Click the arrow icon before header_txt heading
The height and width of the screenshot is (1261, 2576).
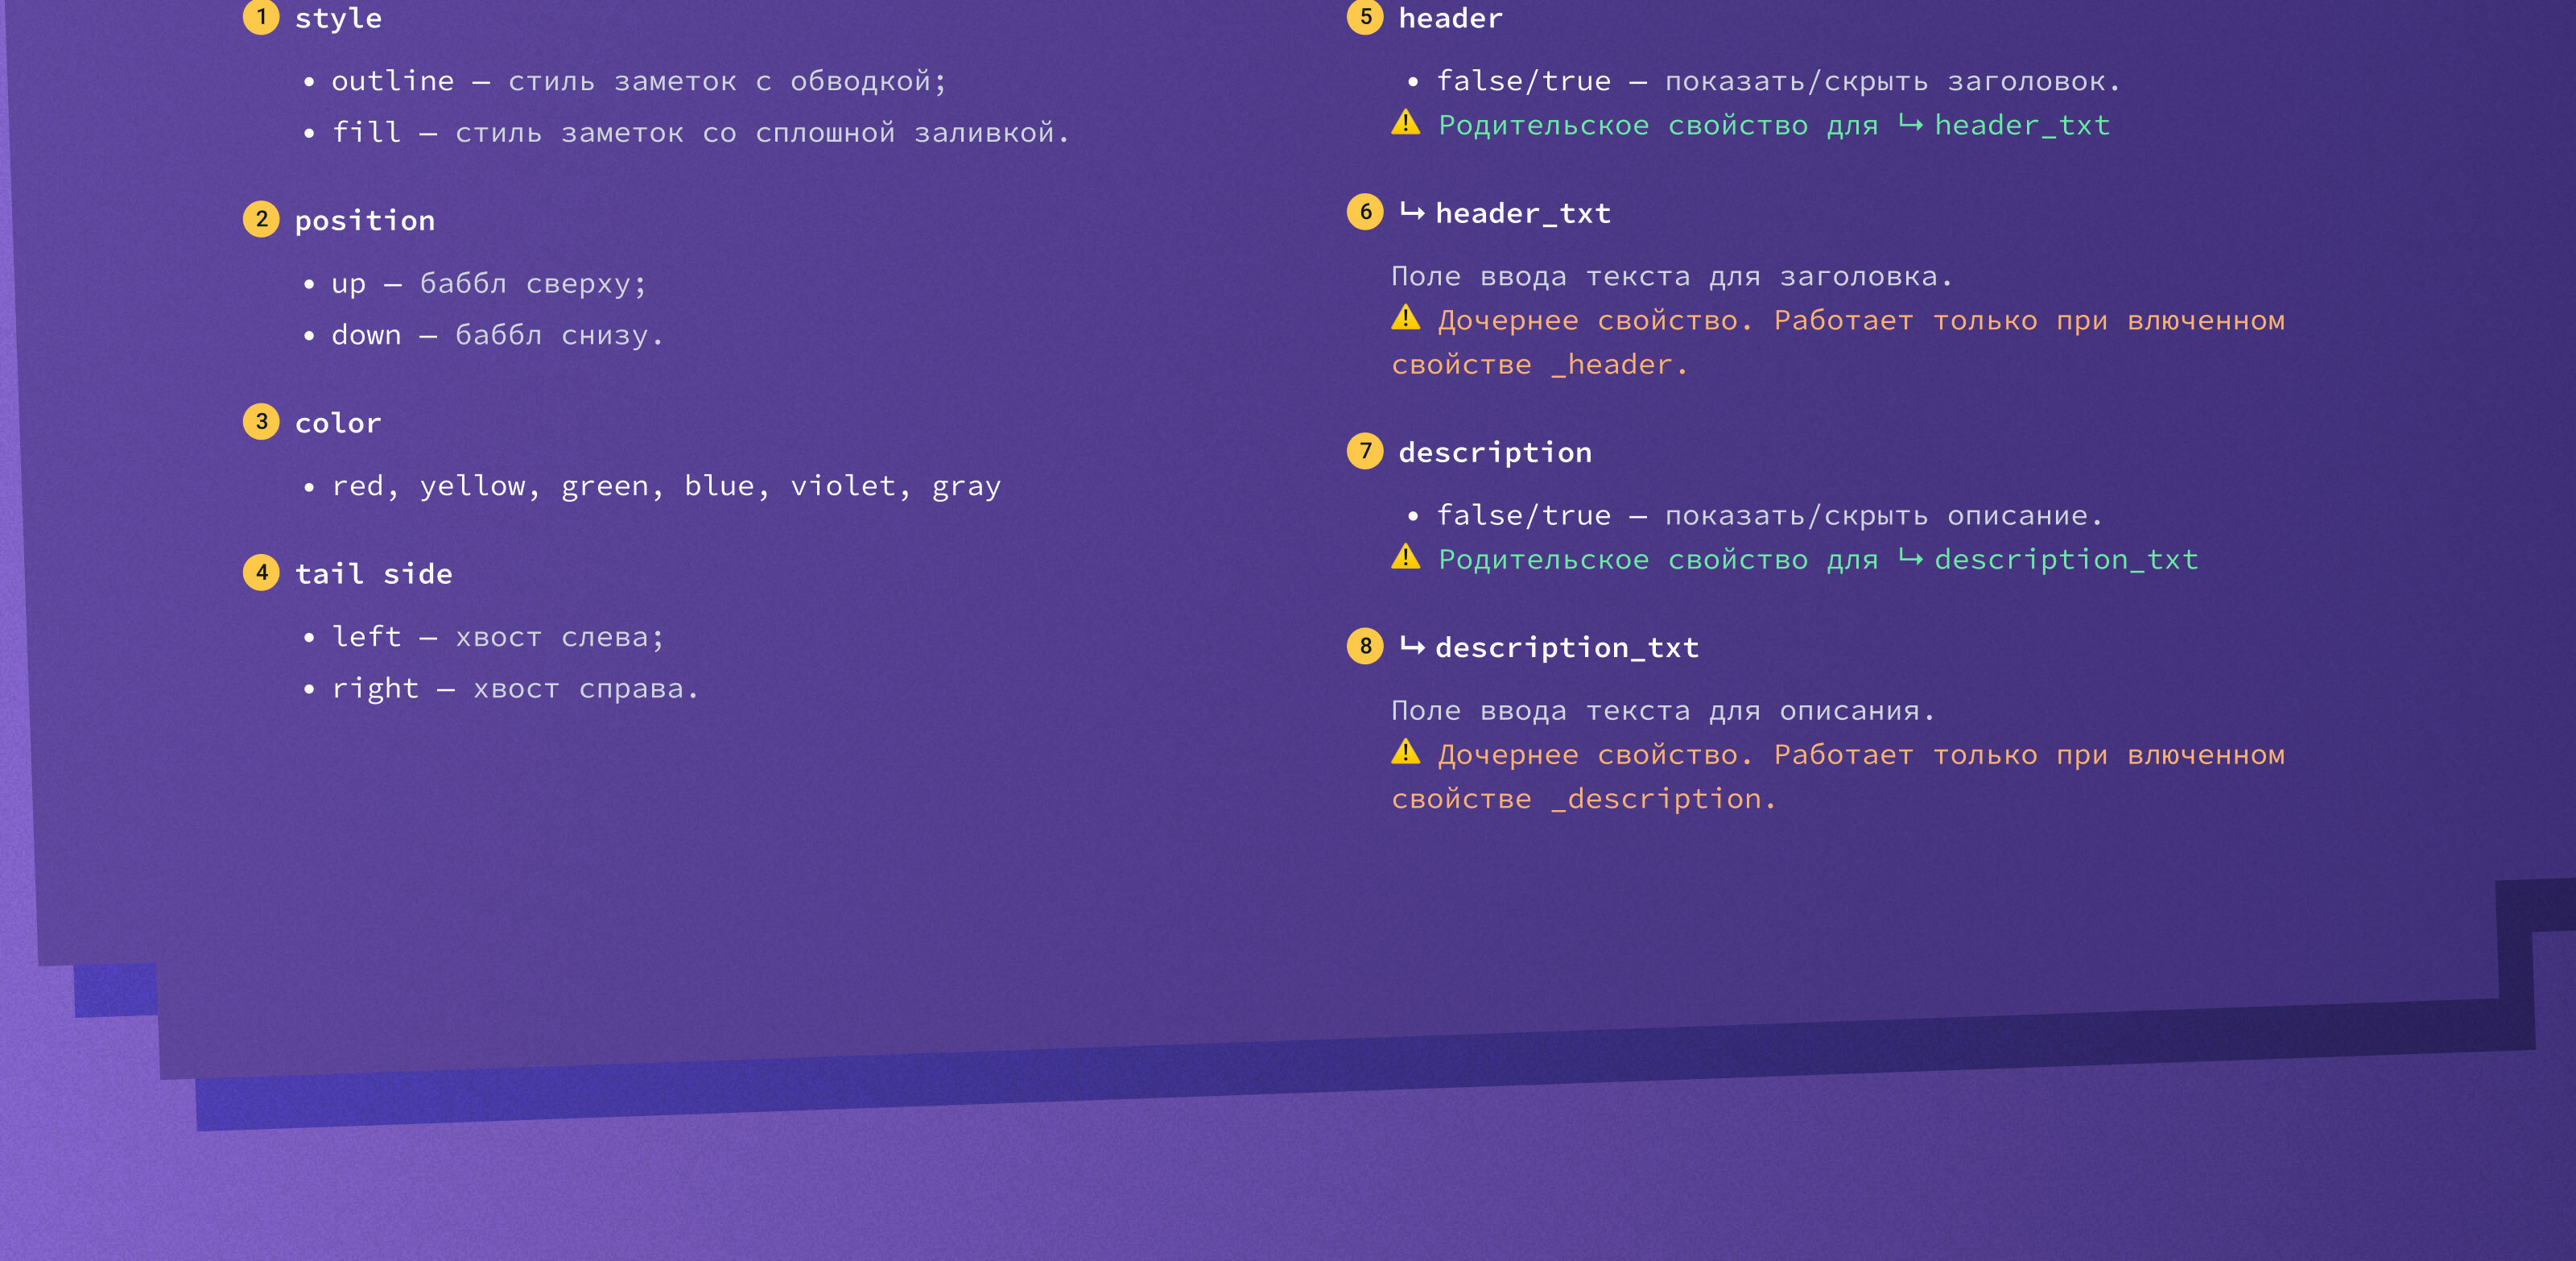coord(1412,212)
